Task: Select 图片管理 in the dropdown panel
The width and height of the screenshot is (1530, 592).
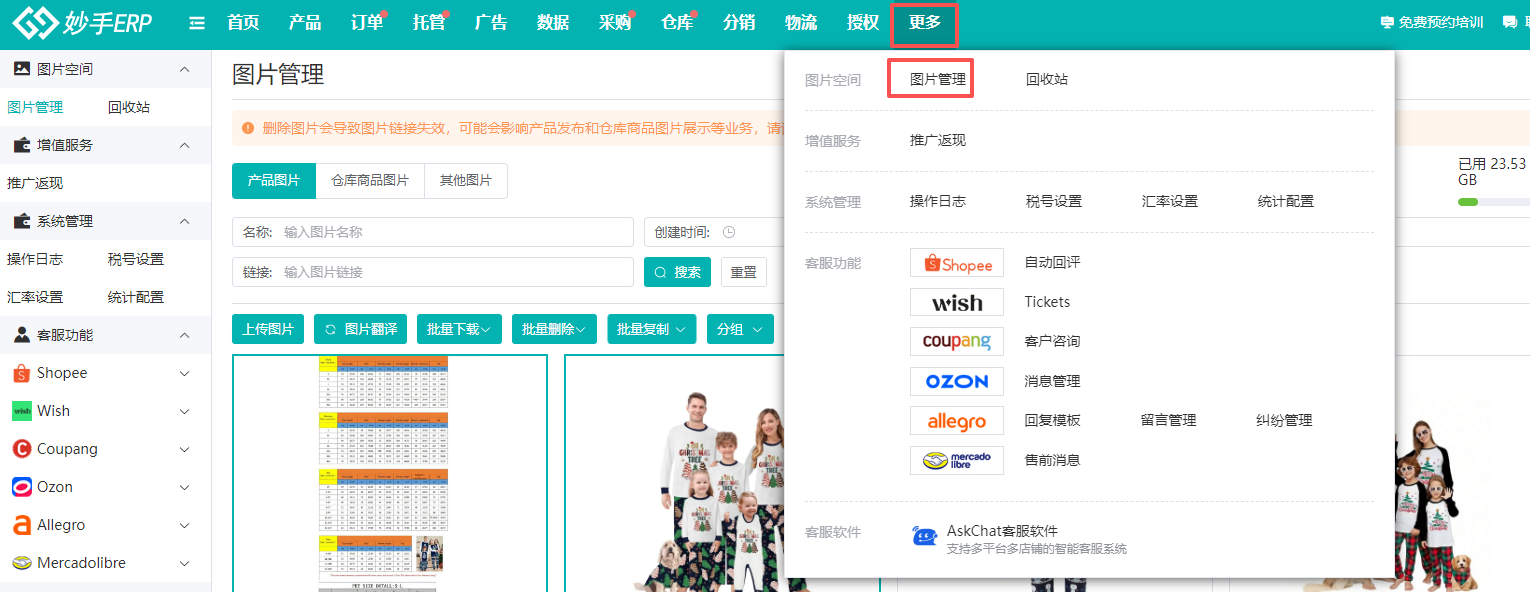Action: pyautogui.click(x=938, y=79)
